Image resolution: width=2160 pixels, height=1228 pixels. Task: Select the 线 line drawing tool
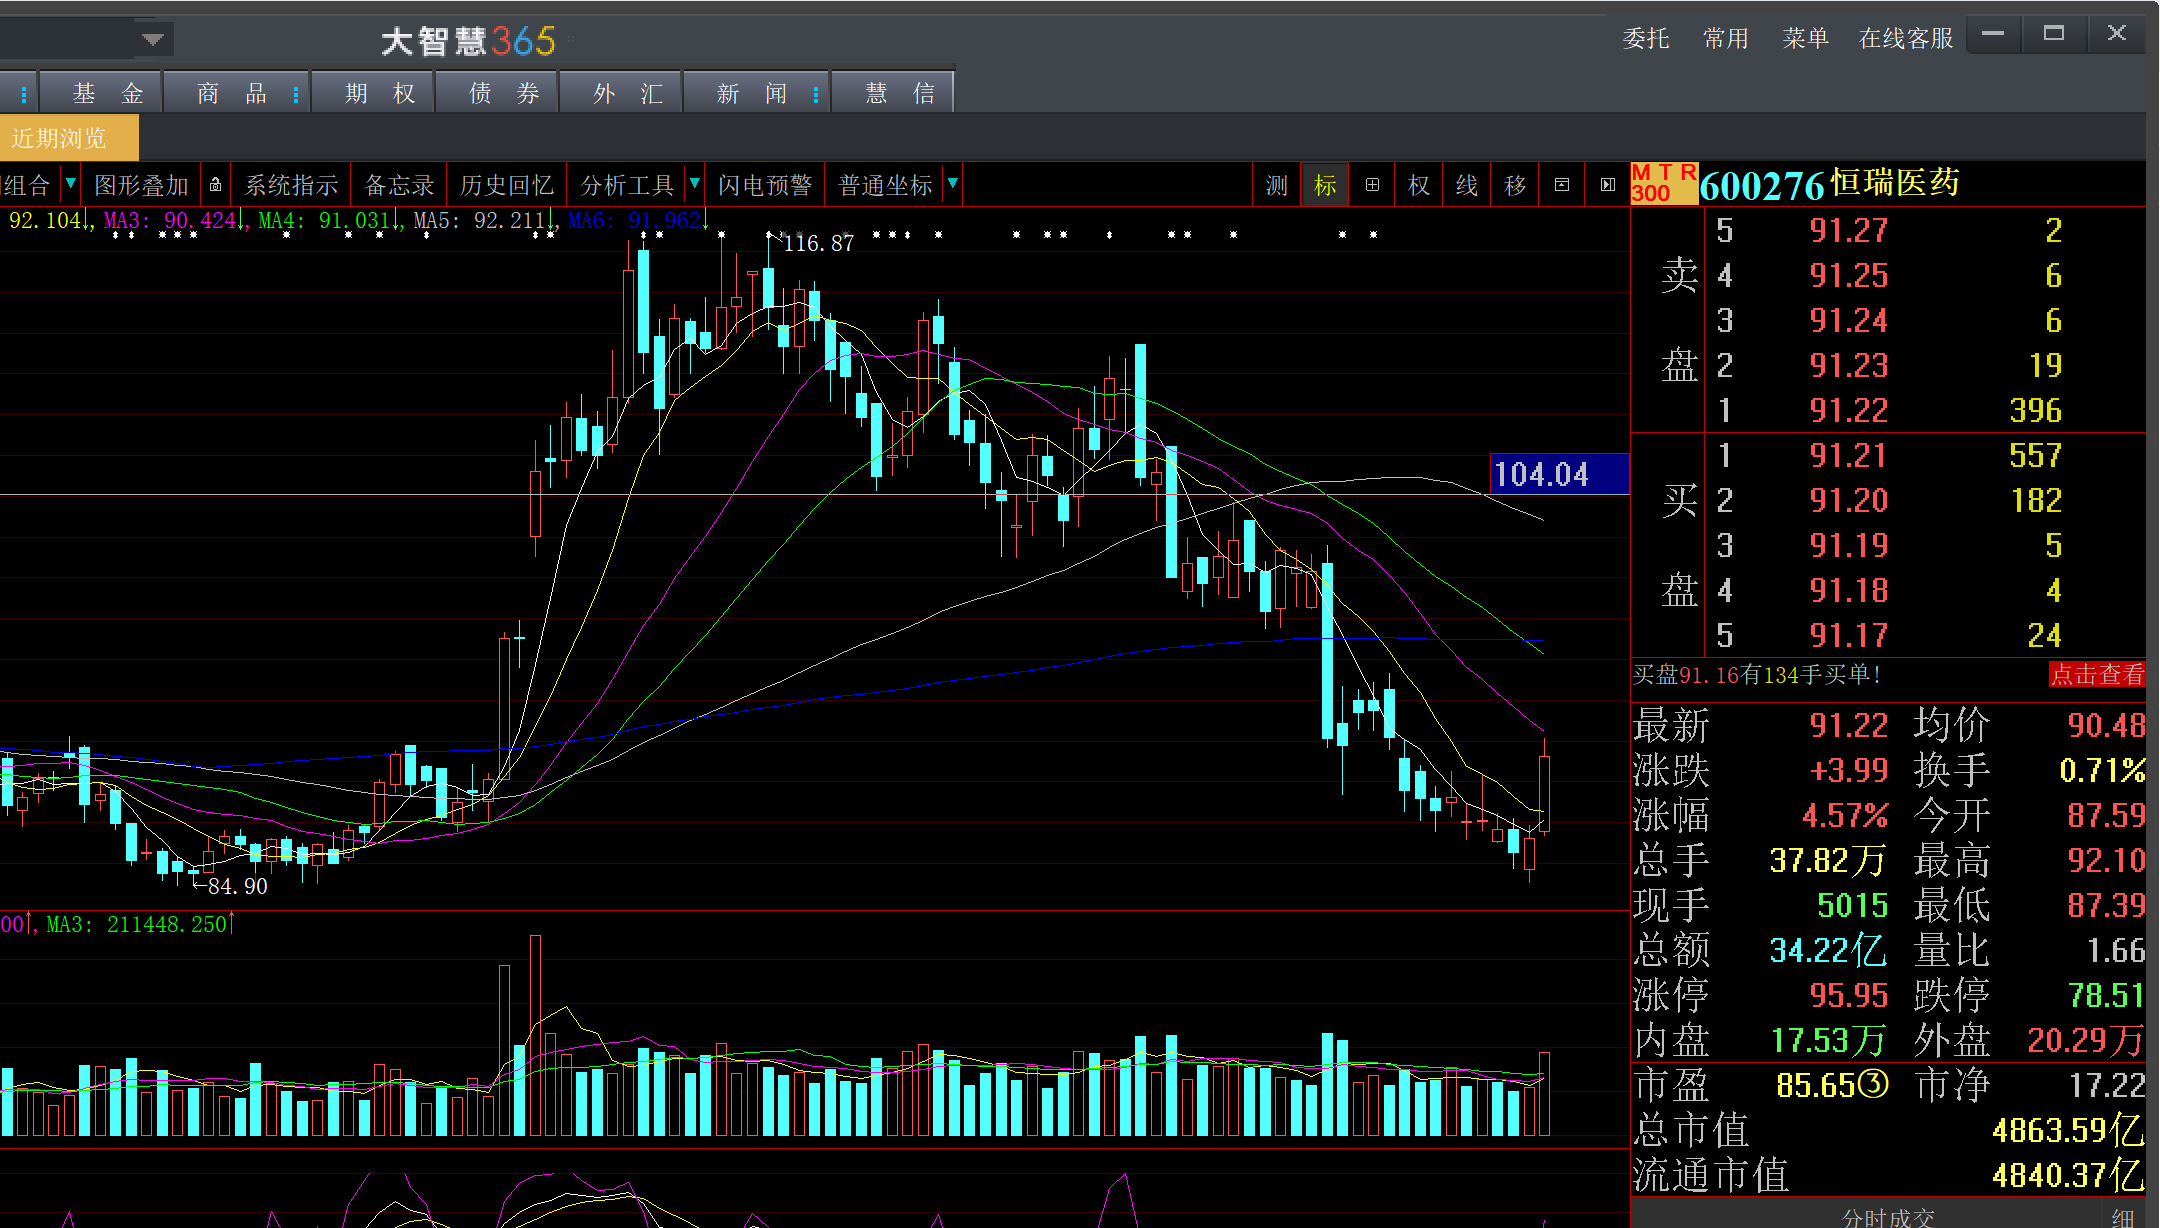(1467, 185)
